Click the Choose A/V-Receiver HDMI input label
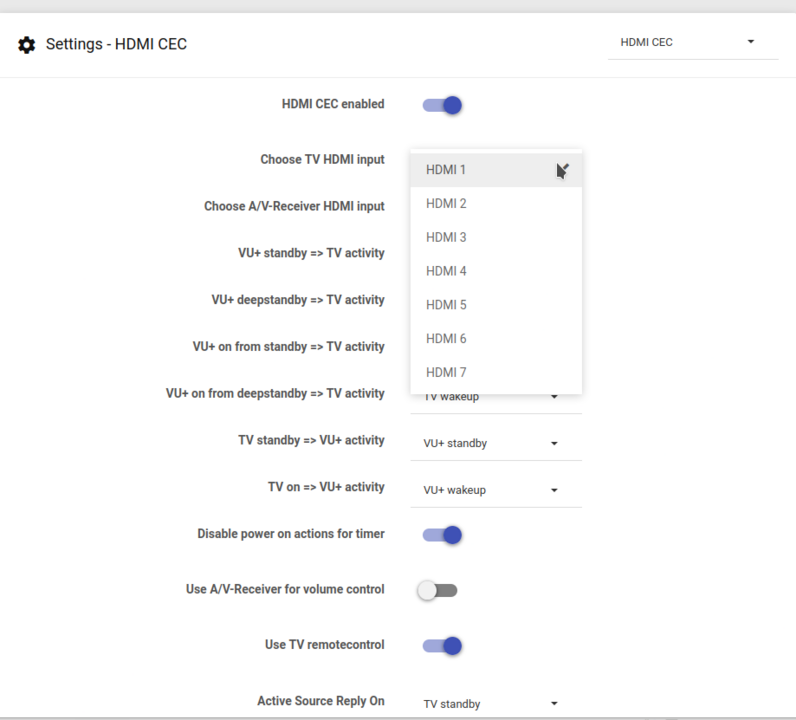This screenshot has width=796, height=720. point(294,206)
